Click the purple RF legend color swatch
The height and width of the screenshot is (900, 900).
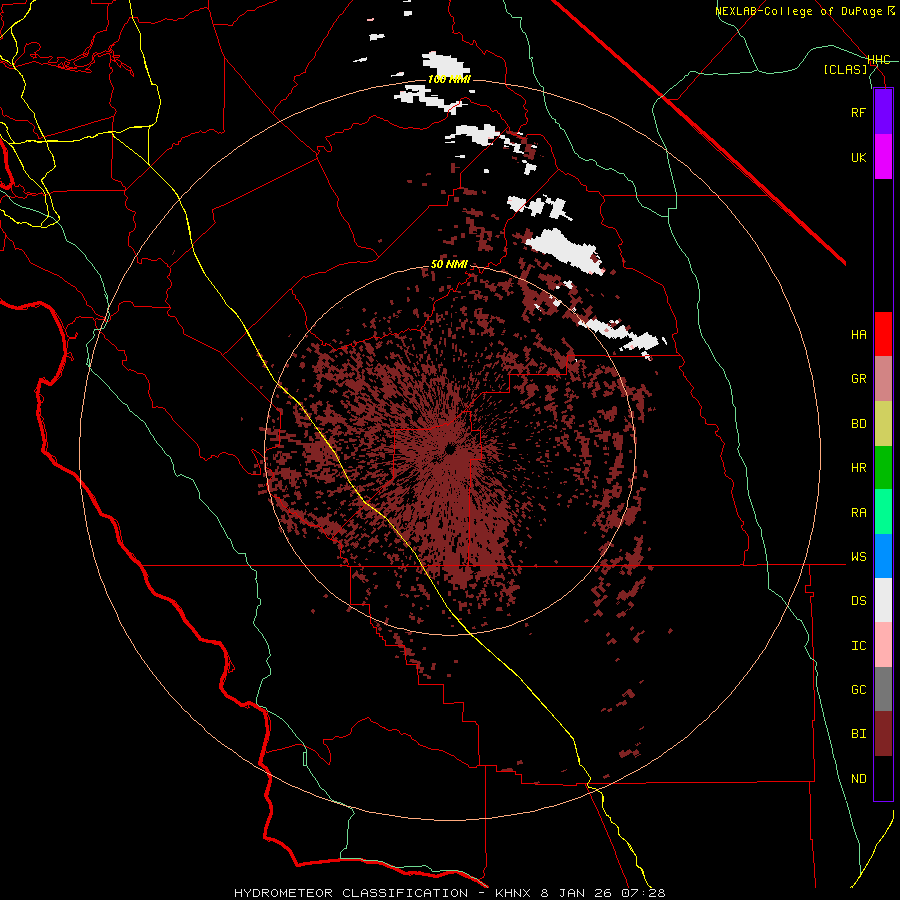pyautogui.click(x=883, y=112)
